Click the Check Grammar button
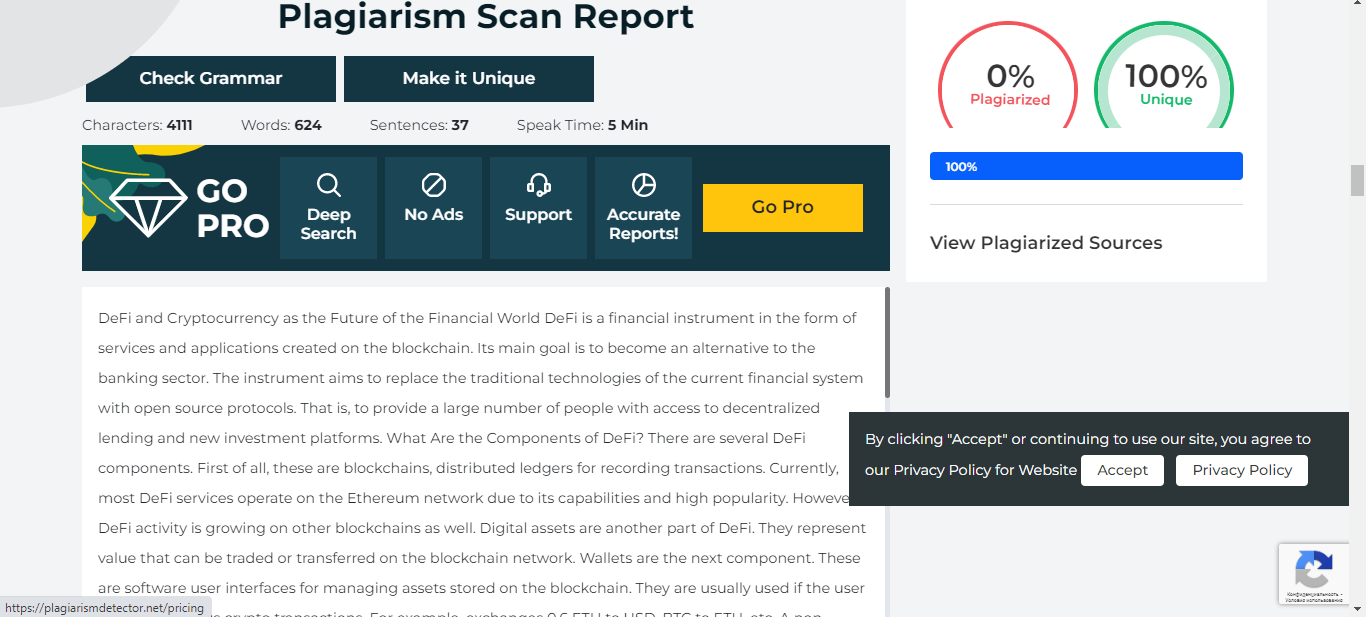This screenshot has height=617, width=1366. pyautogui.click(x=211, y=79)
